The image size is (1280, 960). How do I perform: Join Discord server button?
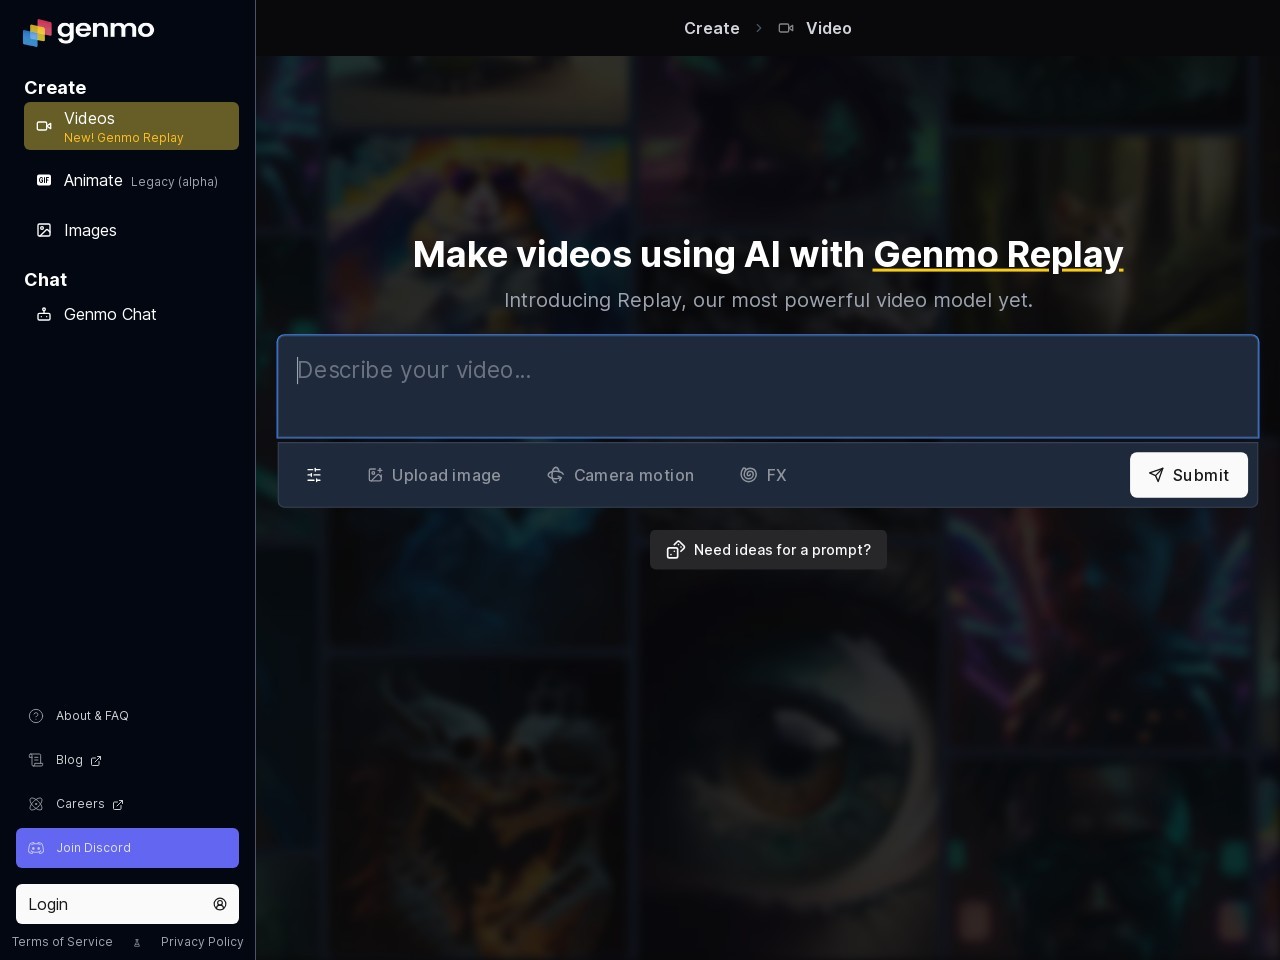click(127, 848)
